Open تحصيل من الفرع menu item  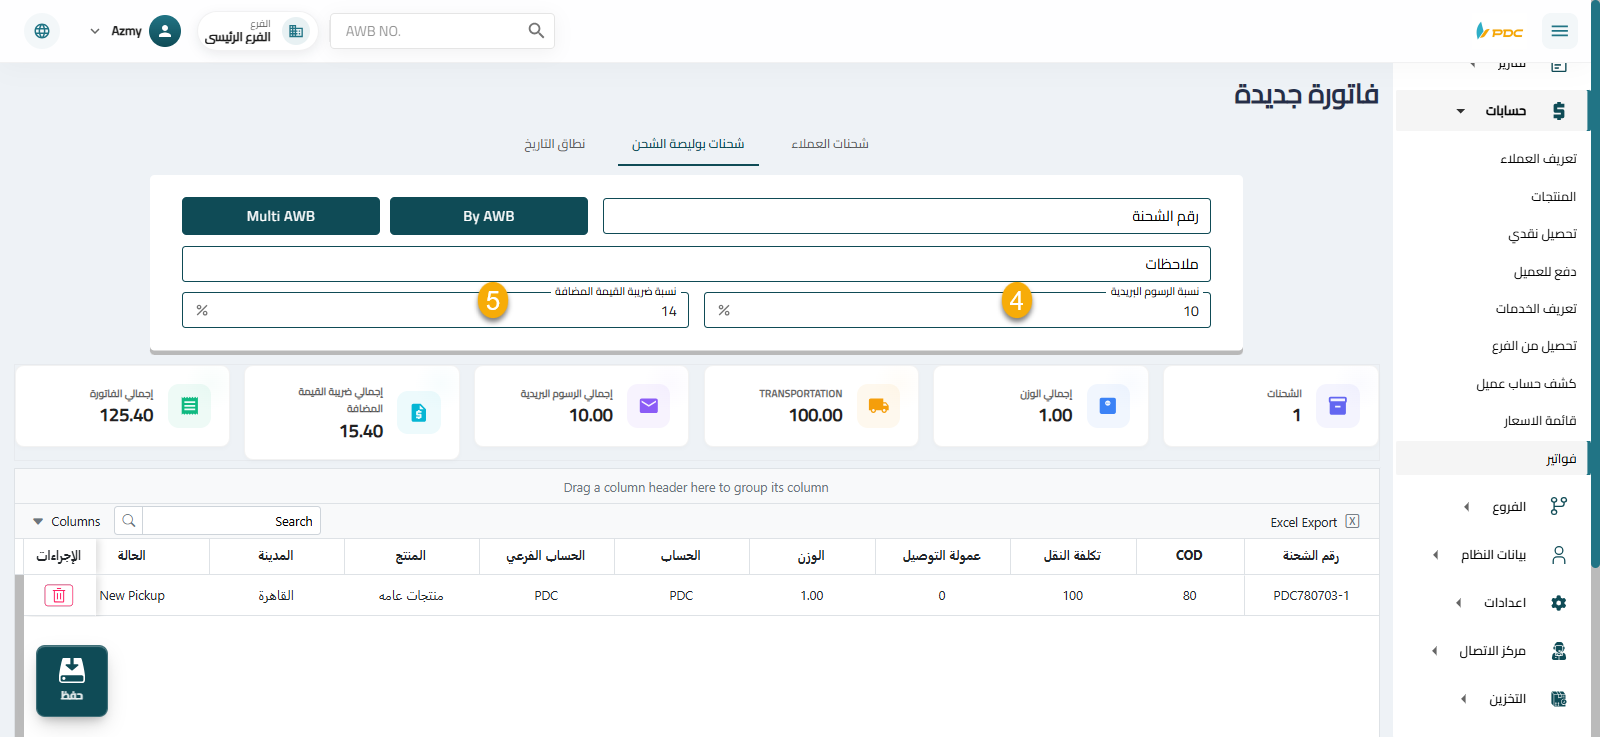[1534, 346]
